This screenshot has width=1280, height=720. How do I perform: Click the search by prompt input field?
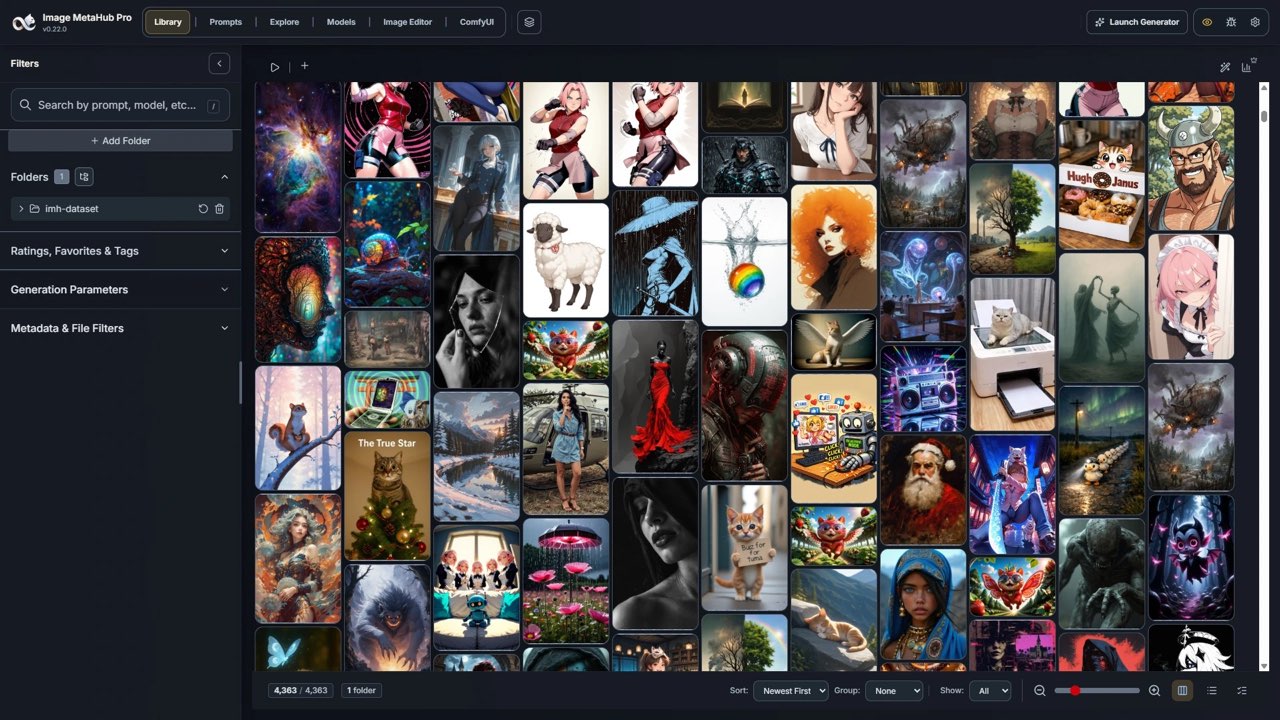(x=120, y=105)
